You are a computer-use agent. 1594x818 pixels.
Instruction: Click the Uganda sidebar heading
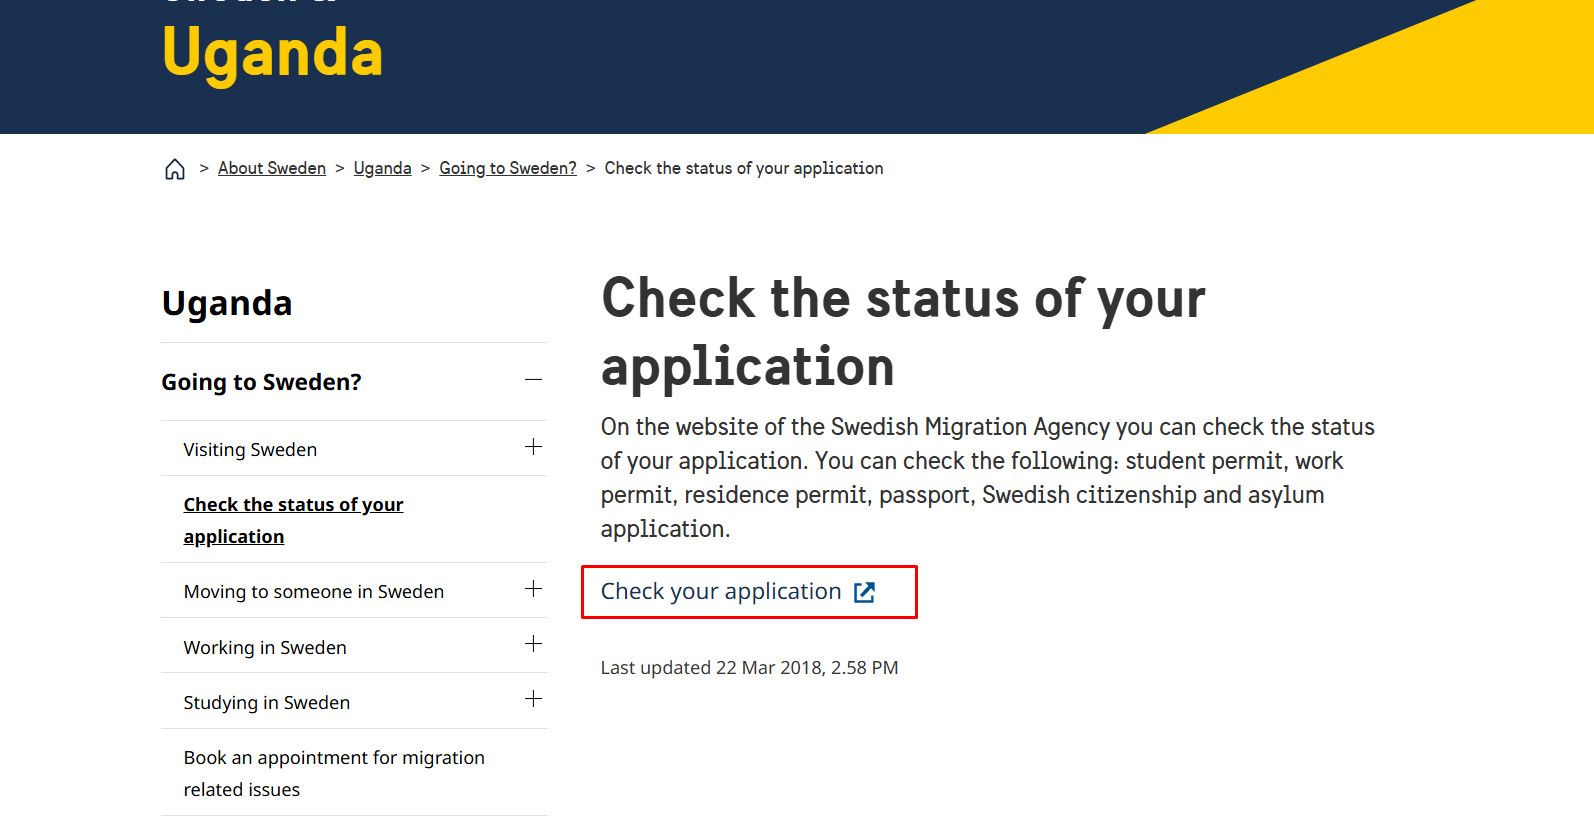[x=227, y=303]
